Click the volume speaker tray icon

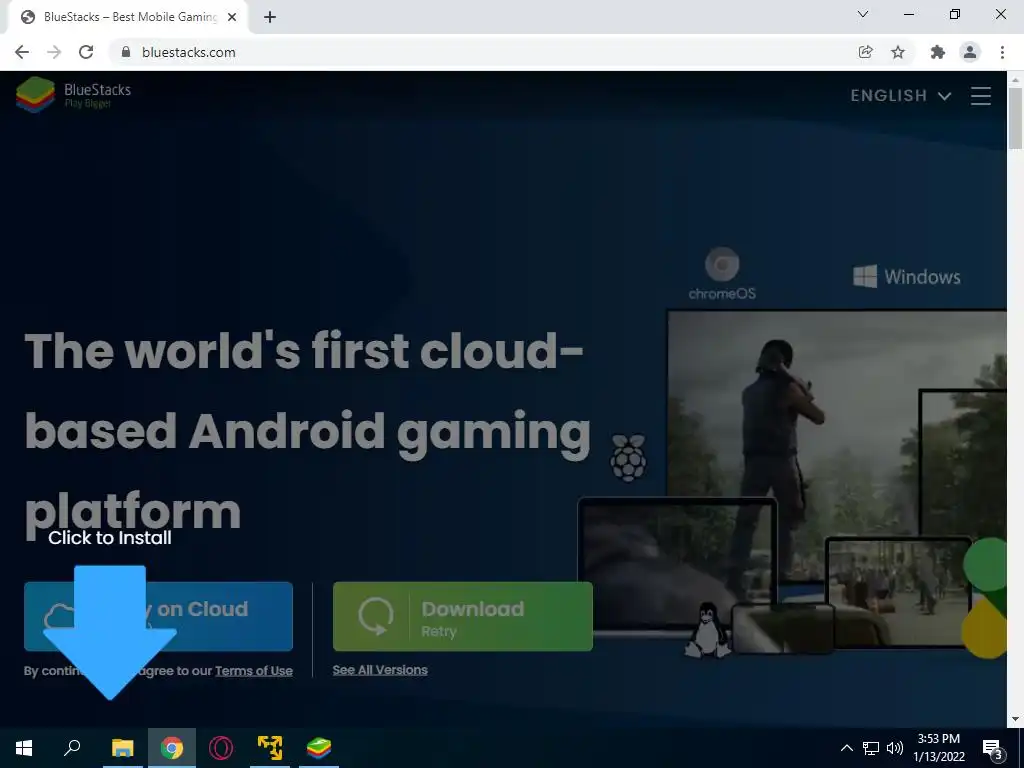point(895,748)
